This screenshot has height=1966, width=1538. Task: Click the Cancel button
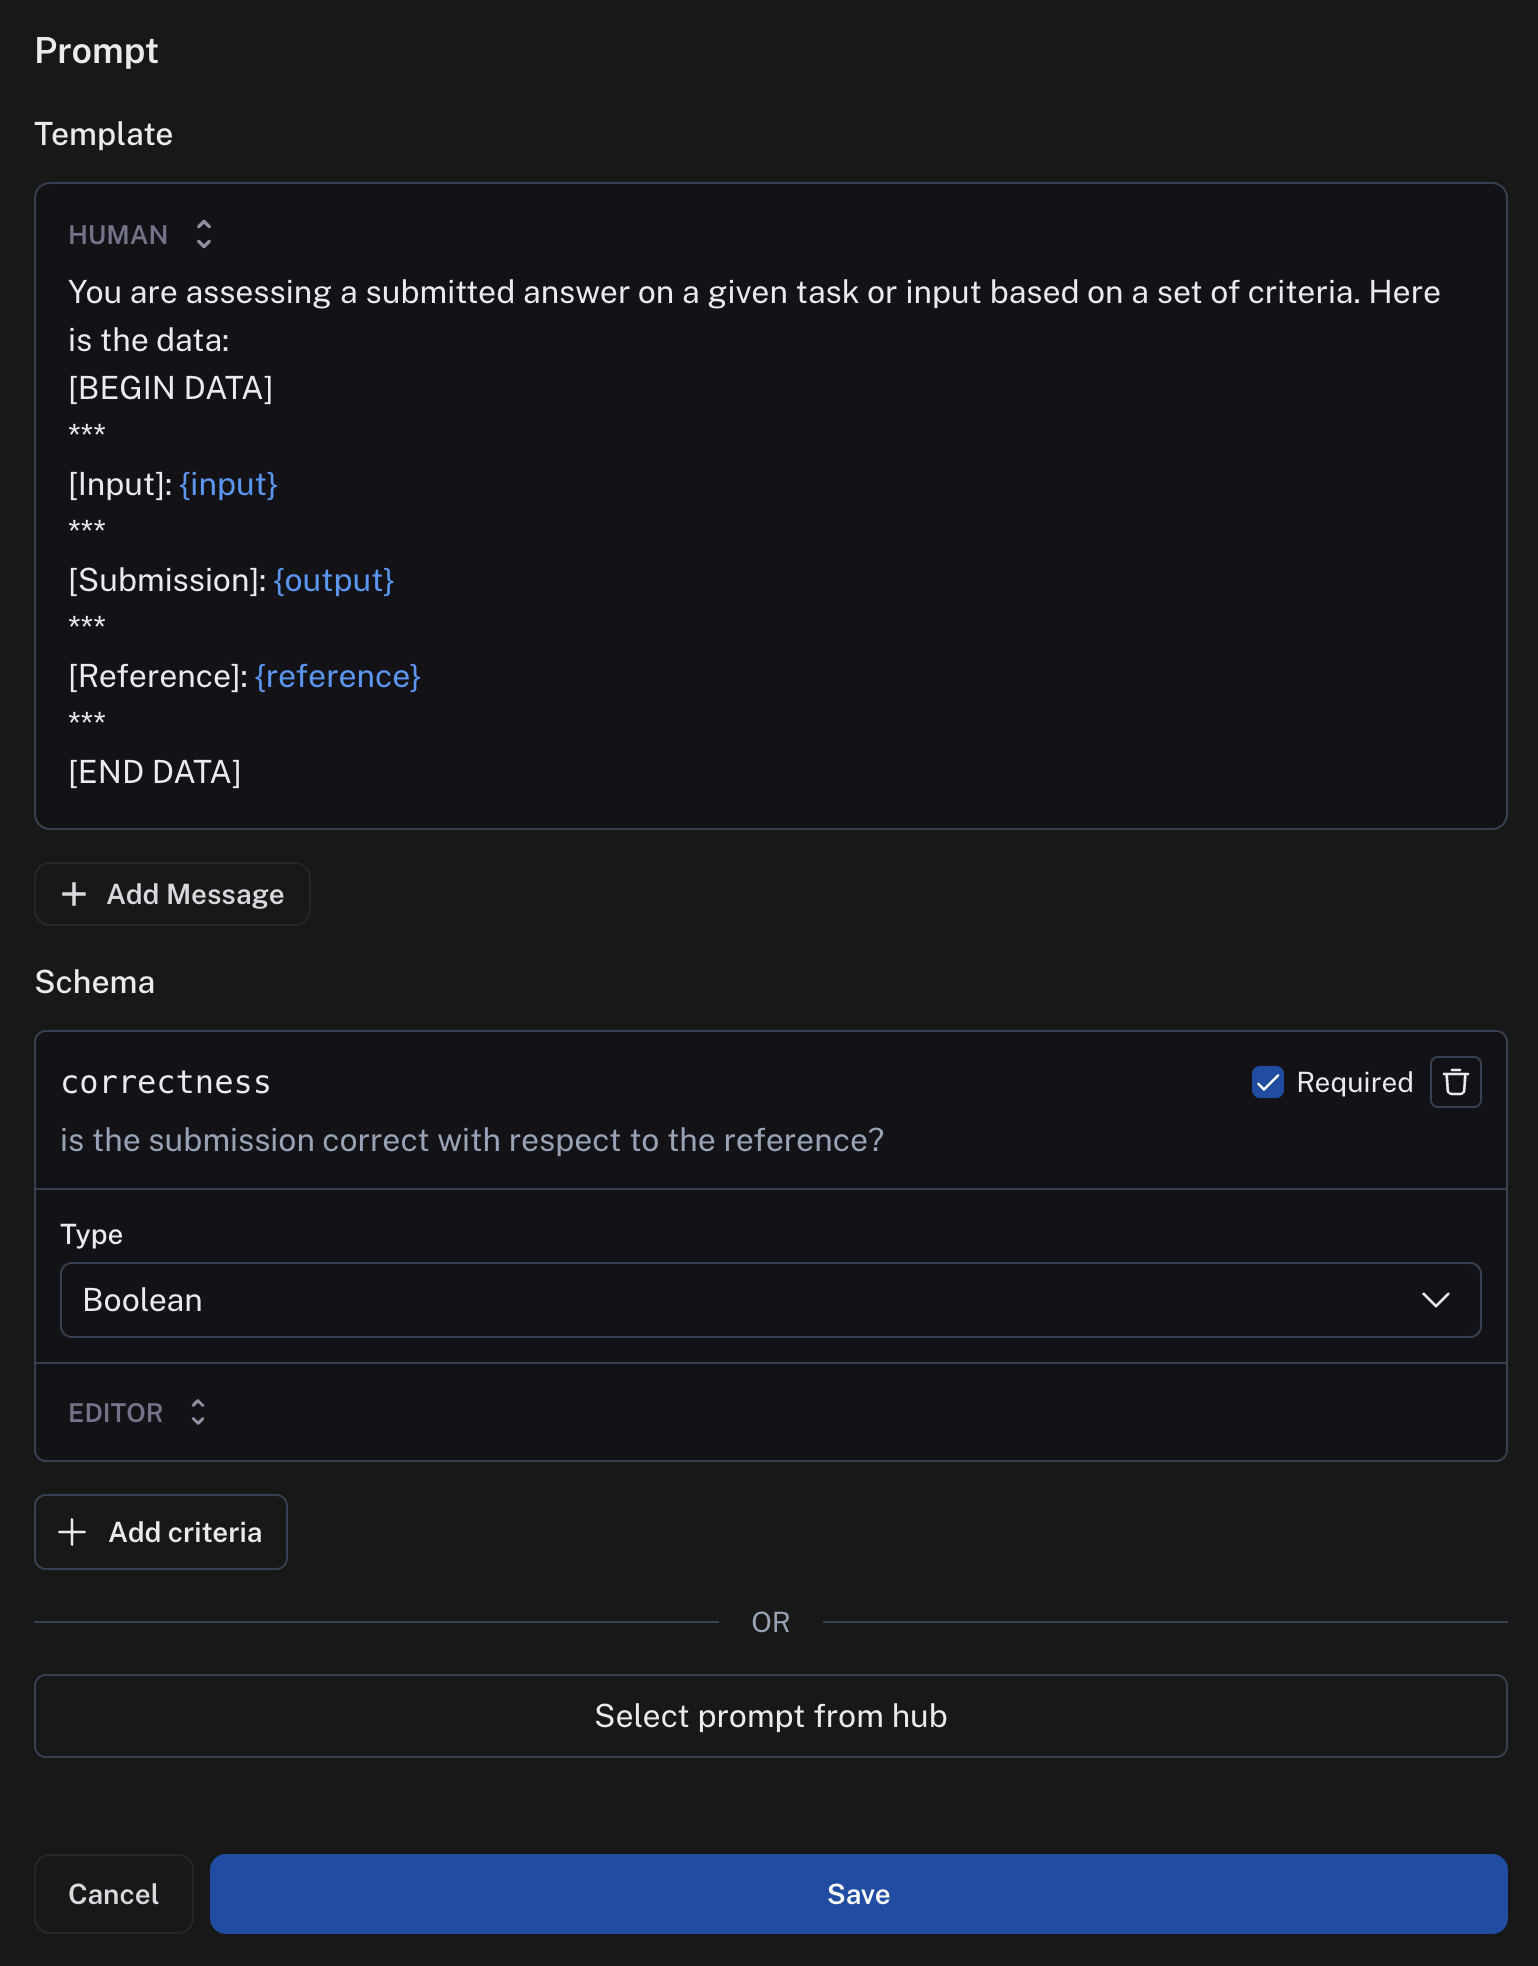(113, 1893)
